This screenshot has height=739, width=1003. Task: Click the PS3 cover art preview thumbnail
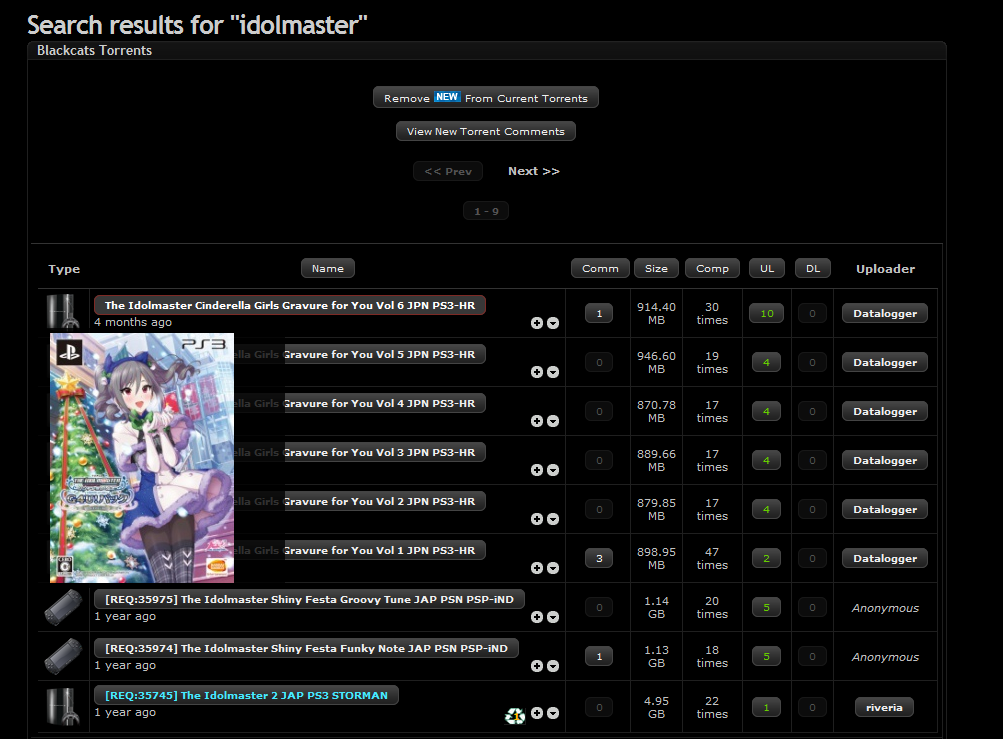pyautogui.click(x=142, y=457)
